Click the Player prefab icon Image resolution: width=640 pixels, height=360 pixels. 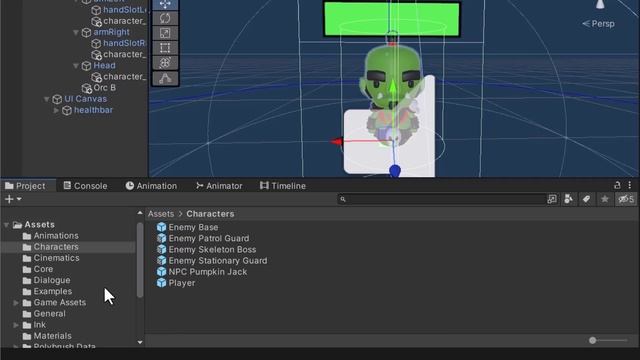click(161, 282)
